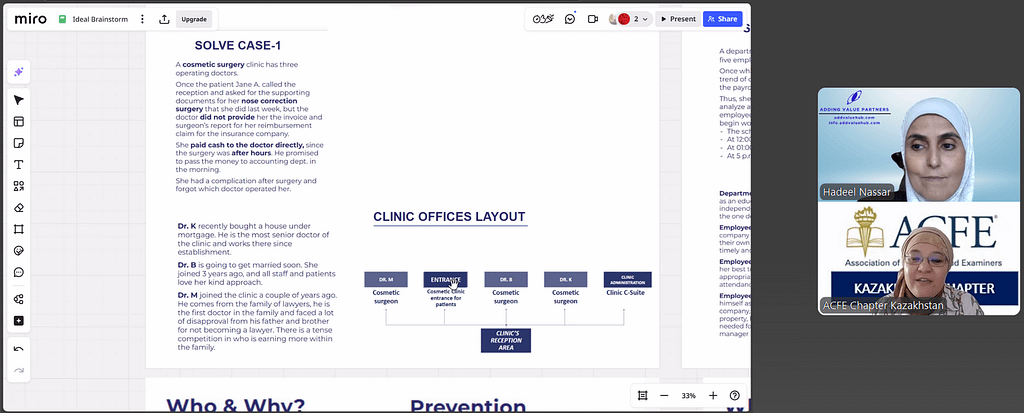
Task: Open the templates tool in sidebar
Action: pos(19,122)
